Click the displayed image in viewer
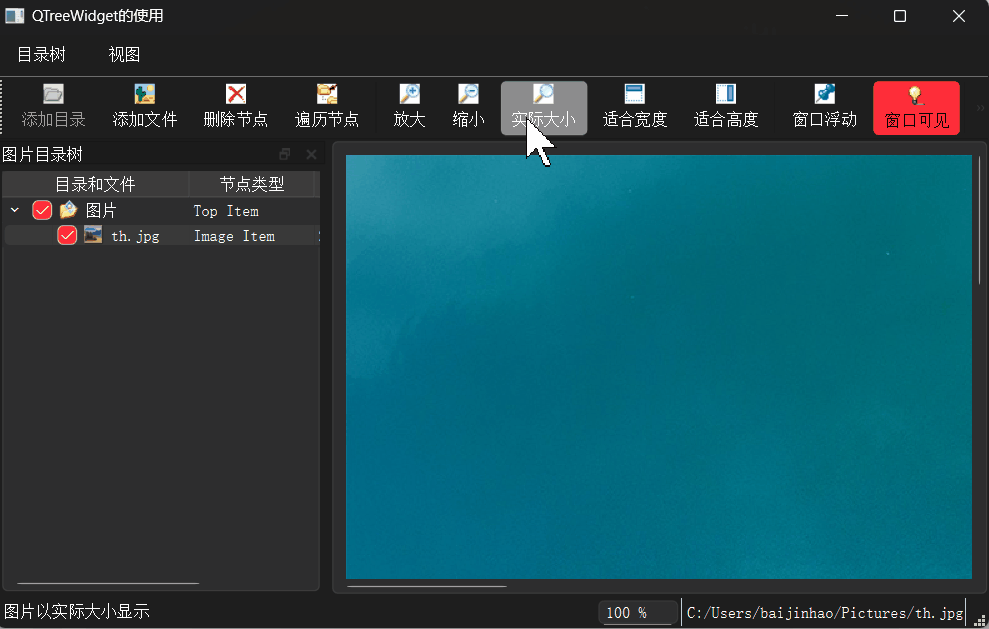The width and height of the screenshot is (989, 629). pos(658,367)
